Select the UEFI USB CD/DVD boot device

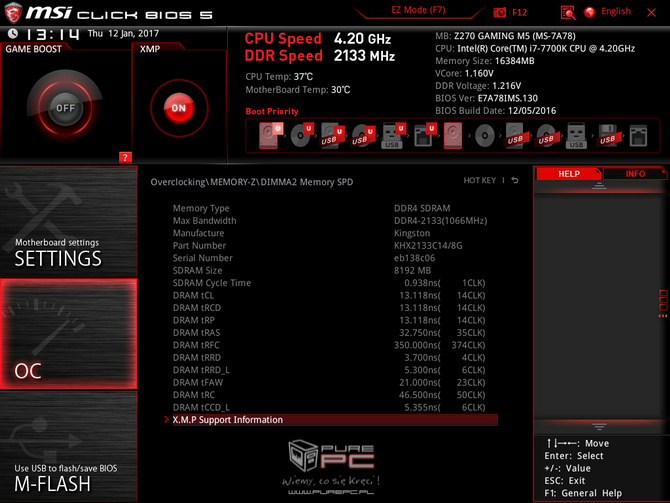pos(363,135)
